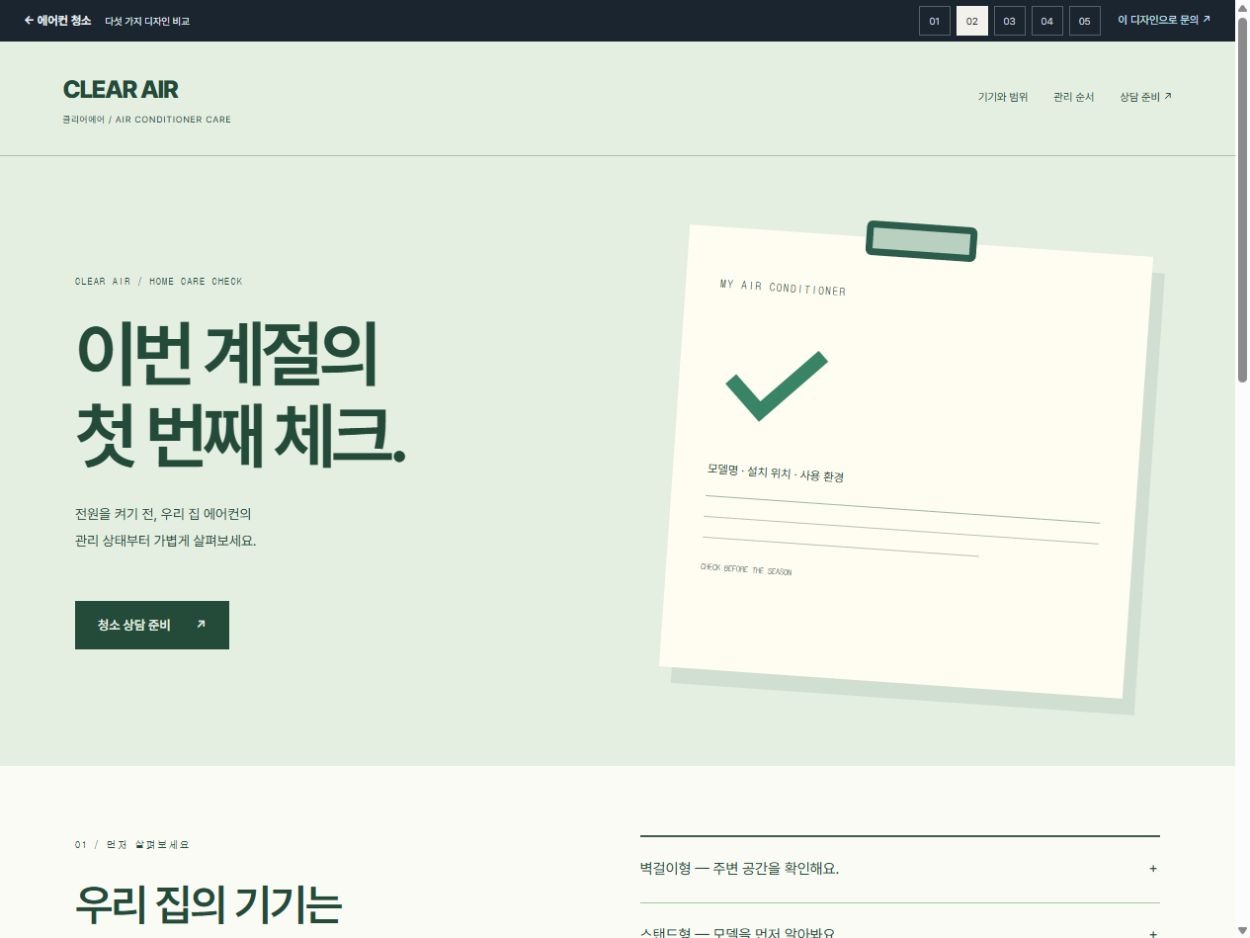Viewport: 1250px width, 938px height.
Task: Open design tab 03
Action: click(1009, 21)
